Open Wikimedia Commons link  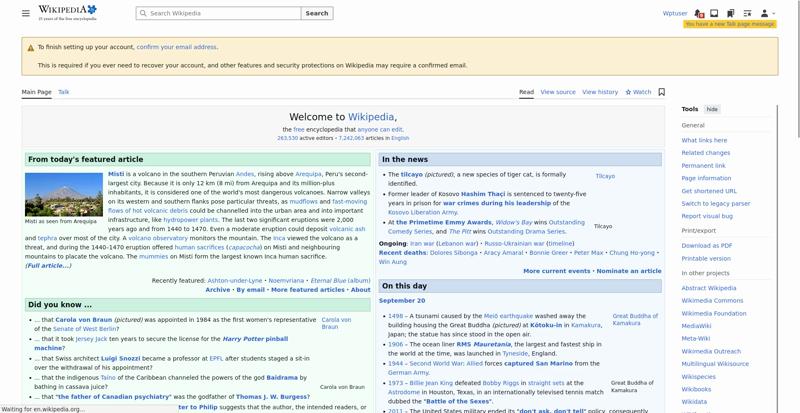click(712, 301)
